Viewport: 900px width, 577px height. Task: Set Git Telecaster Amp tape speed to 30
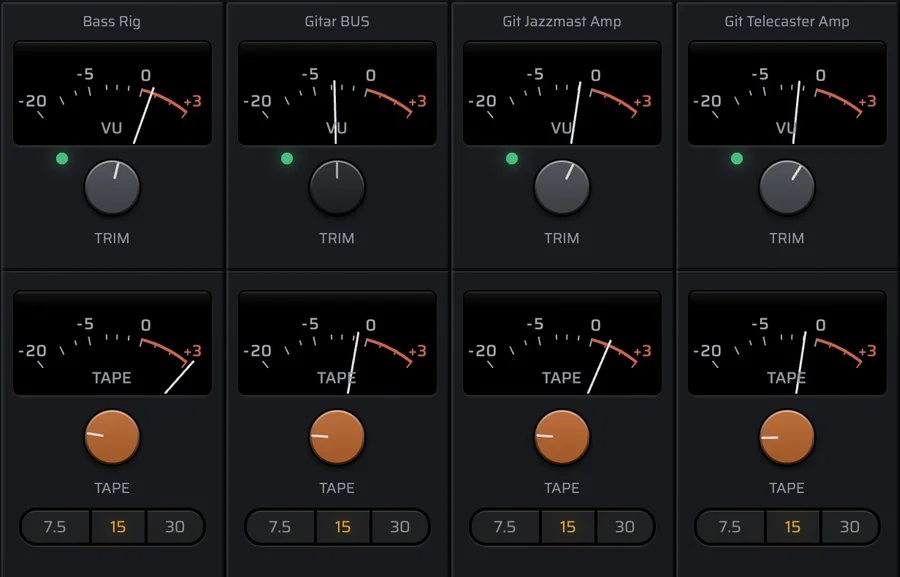click(x=850, y=526)
